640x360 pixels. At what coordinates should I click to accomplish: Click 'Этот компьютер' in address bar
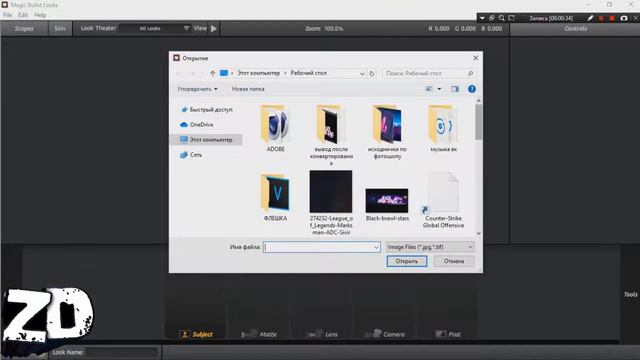tap(259, 73)
